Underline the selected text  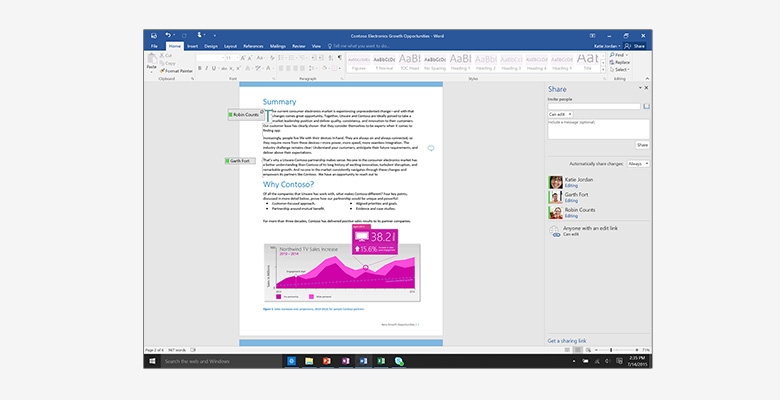coord(214,68)
